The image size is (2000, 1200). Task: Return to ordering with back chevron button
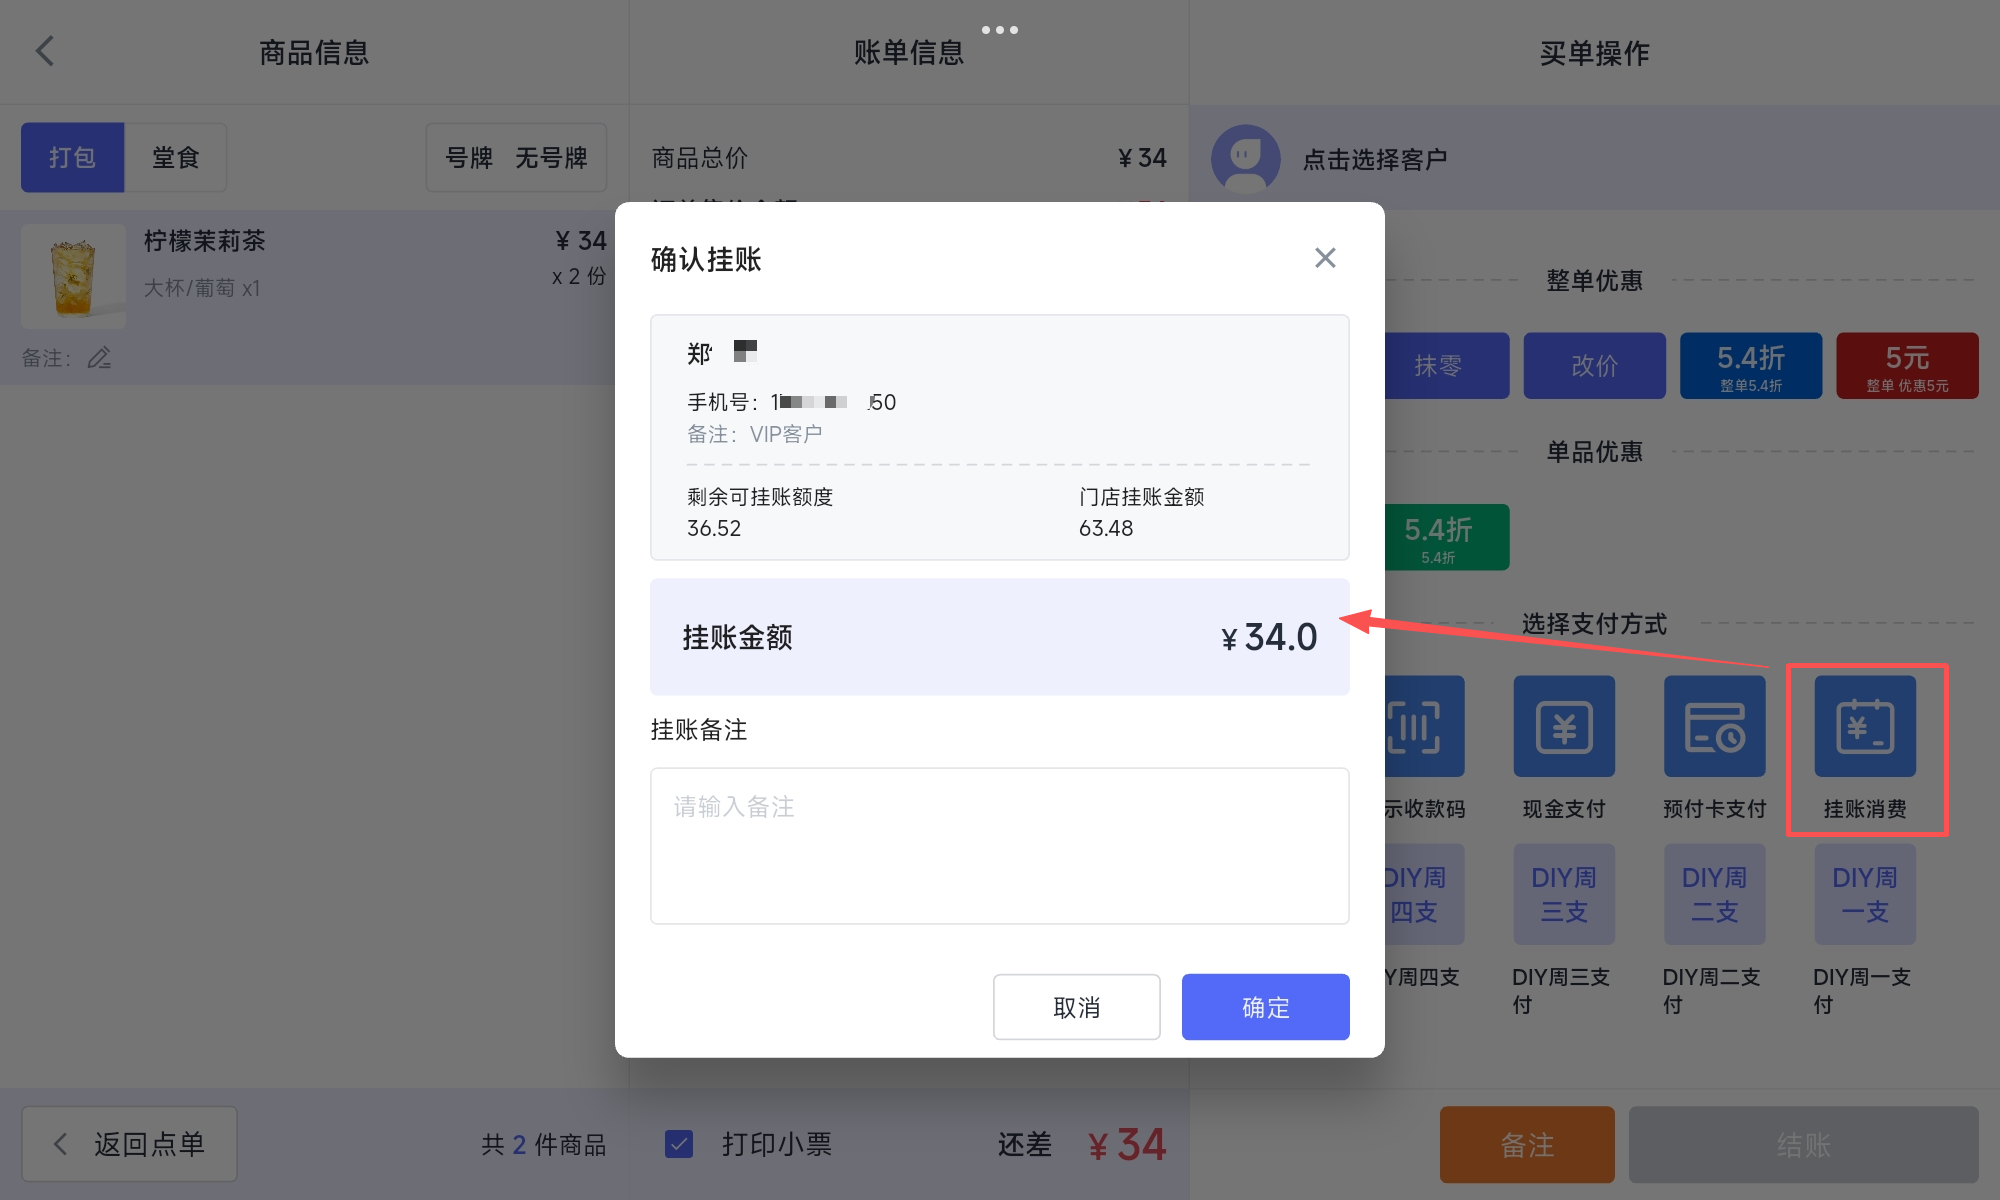(x=129, y=1143)
